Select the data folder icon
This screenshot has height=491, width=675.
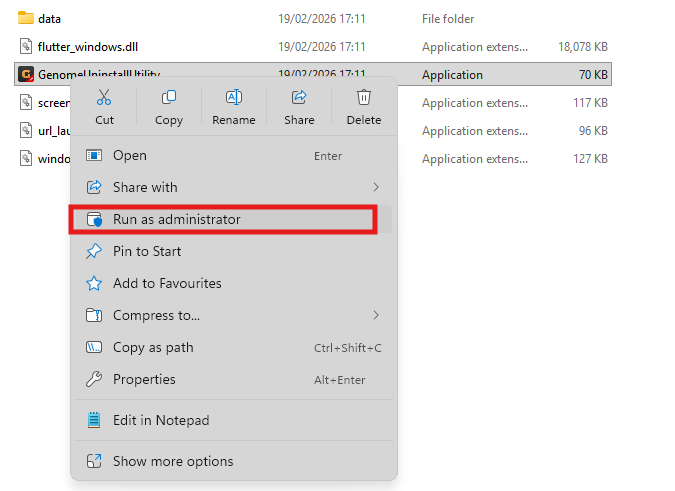coord(26,19)
